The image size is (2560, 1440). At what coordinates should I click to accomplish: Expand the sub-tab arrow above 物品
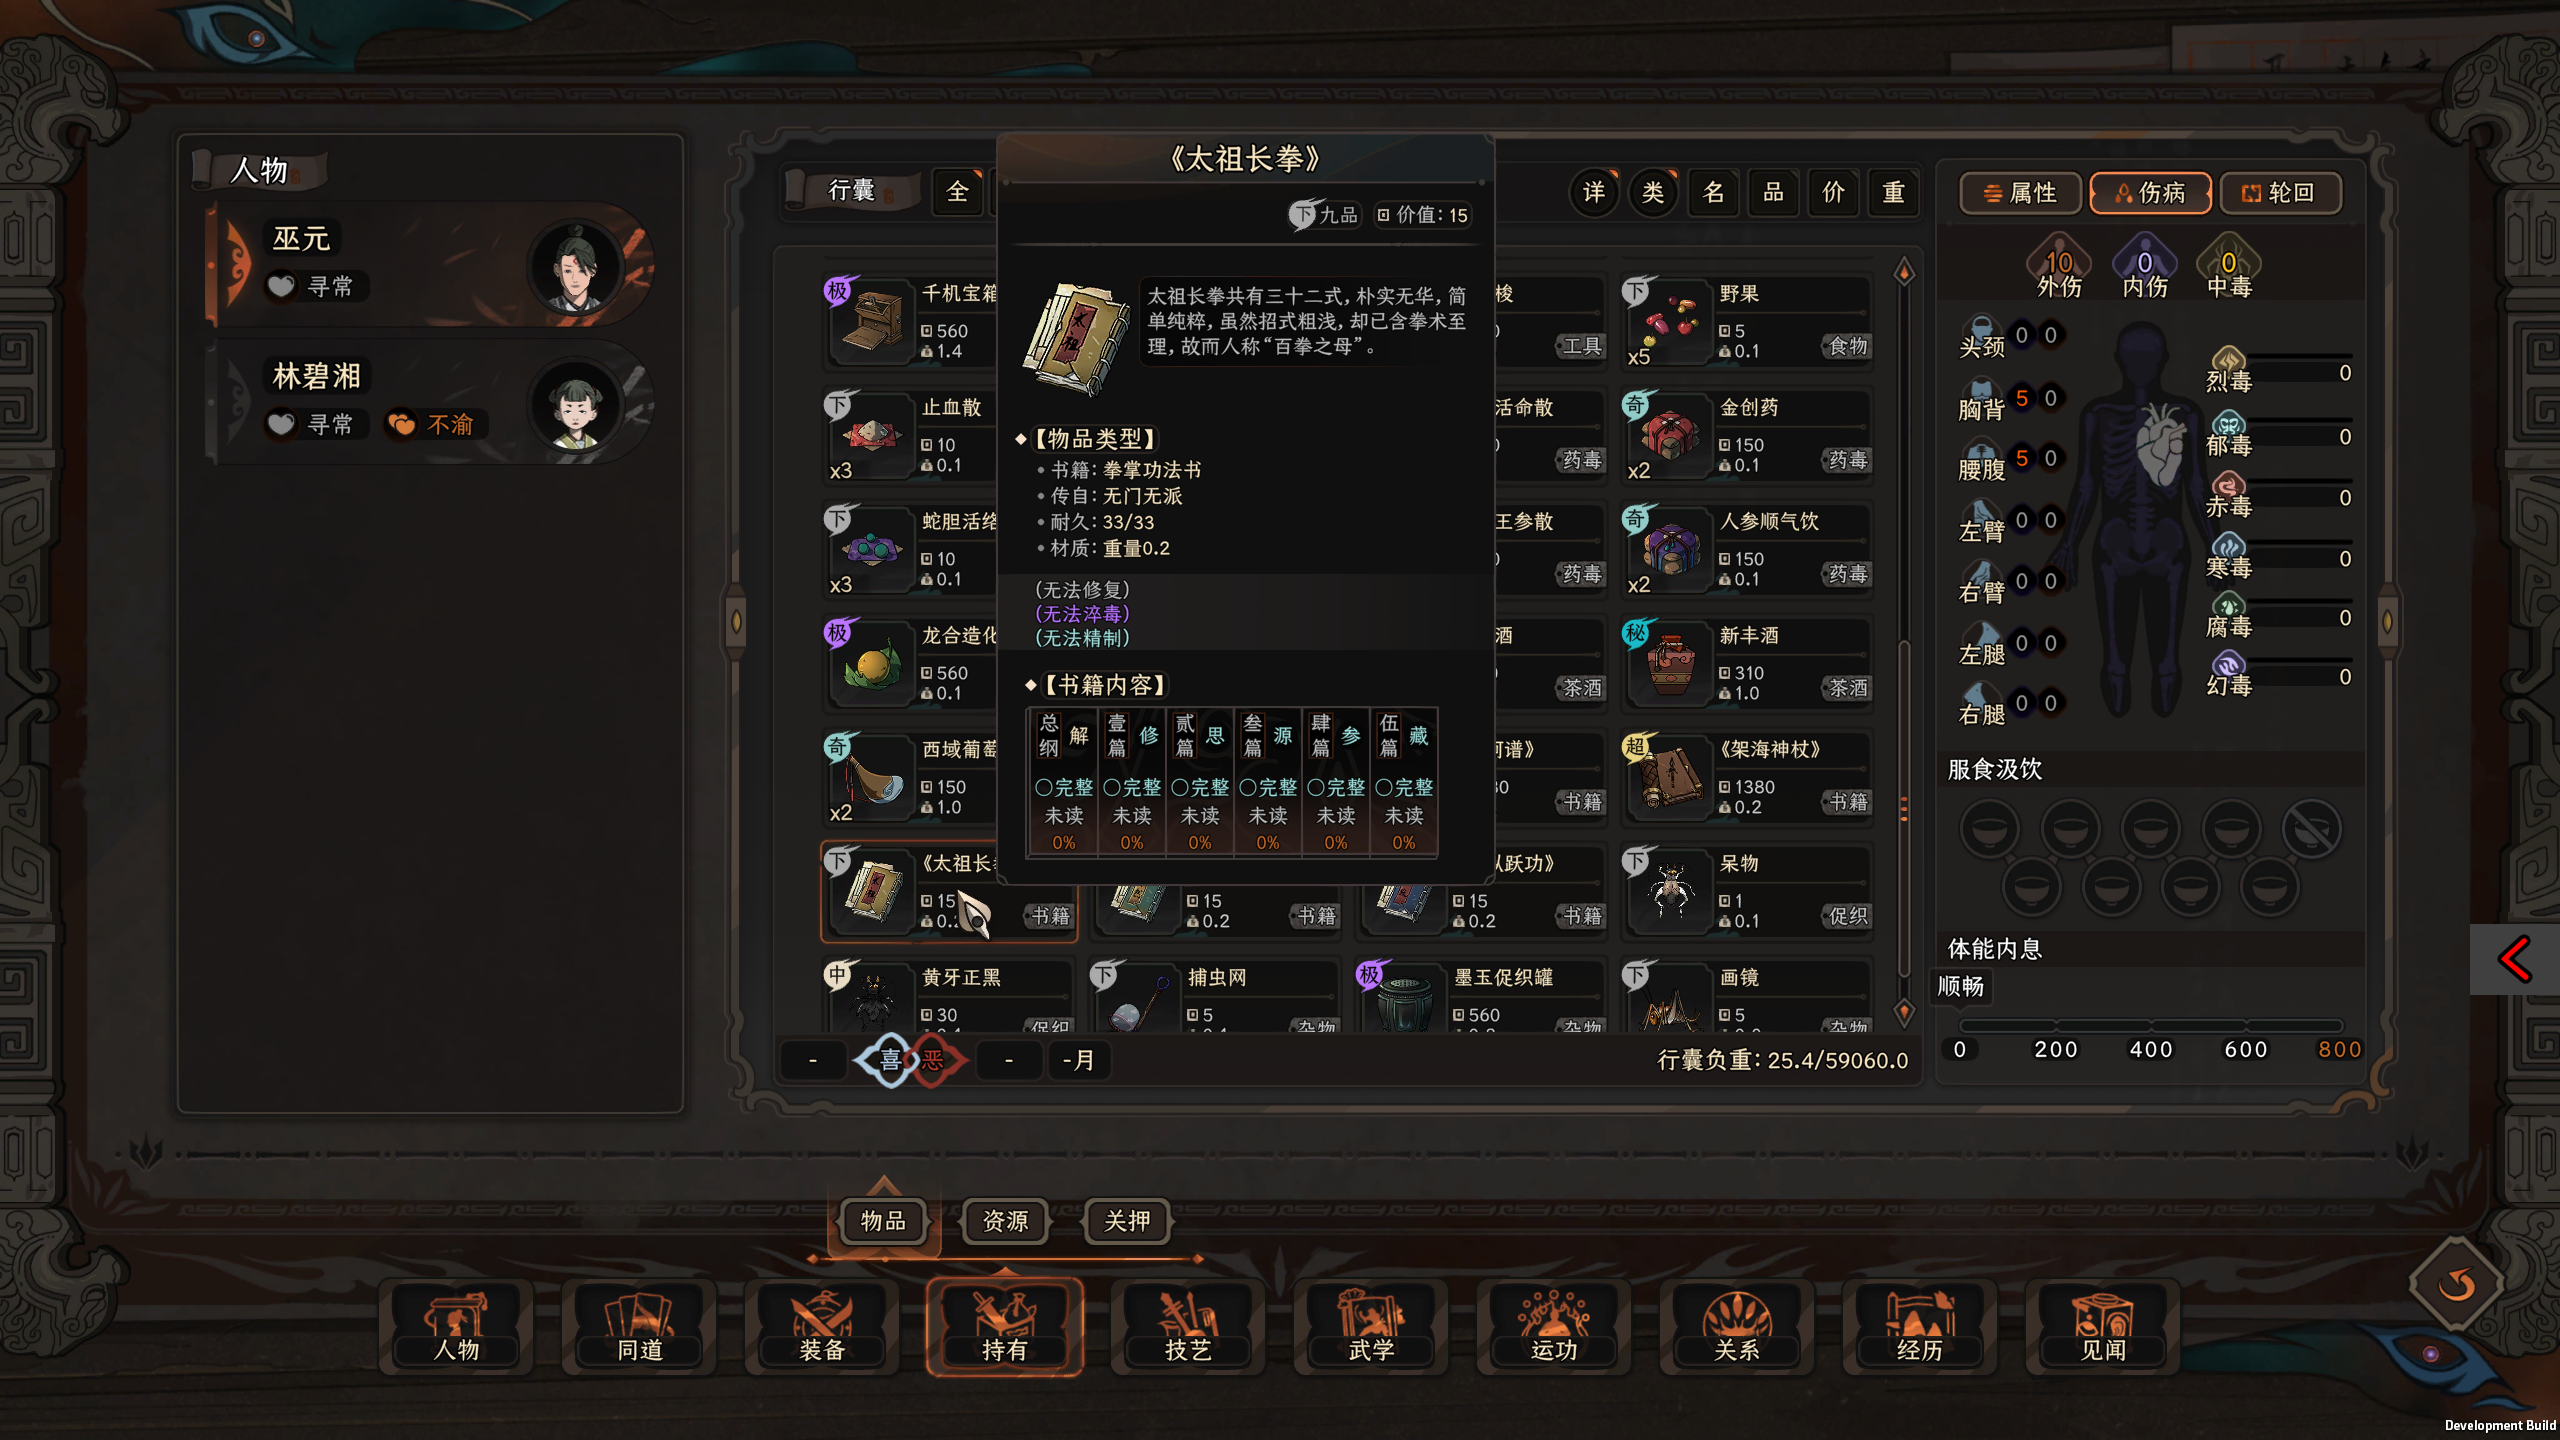pos(883,1185)
